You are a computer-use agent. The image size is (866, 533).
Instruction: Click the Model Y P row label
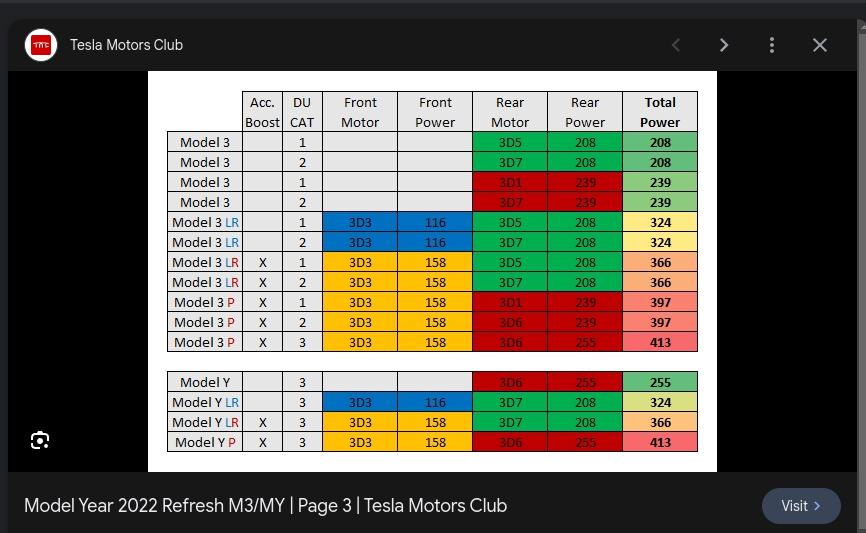click(205, 442)
